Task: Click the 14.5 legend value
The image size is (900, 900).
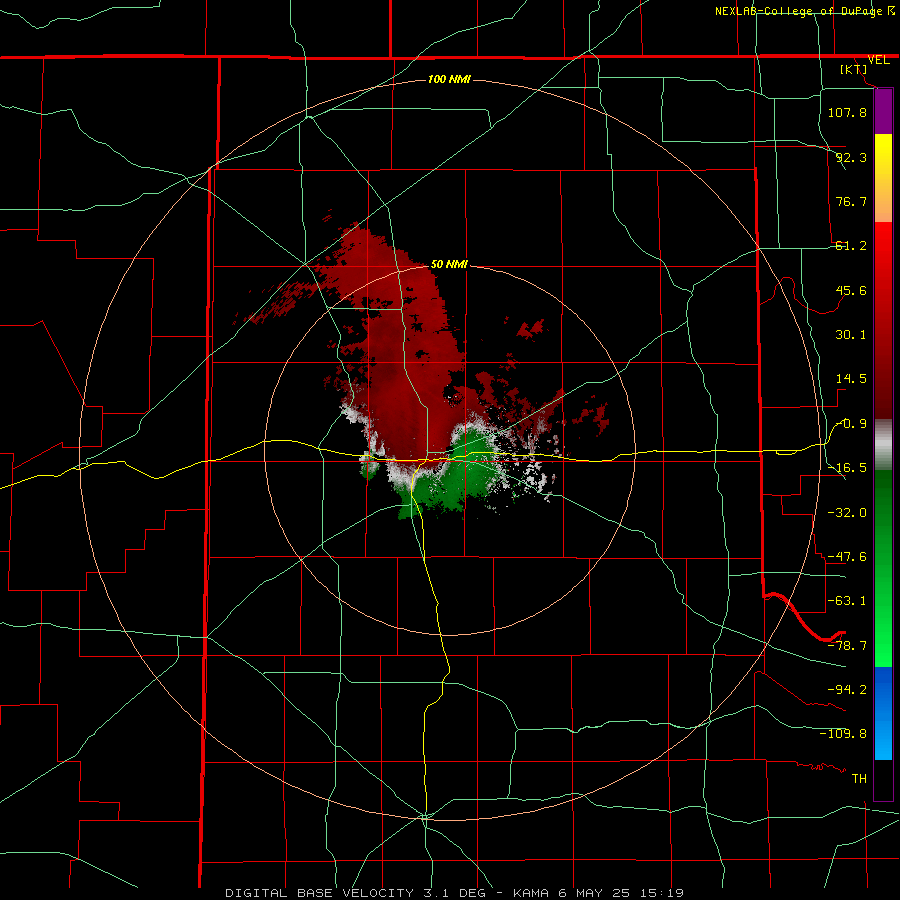Action: [851, 379]
